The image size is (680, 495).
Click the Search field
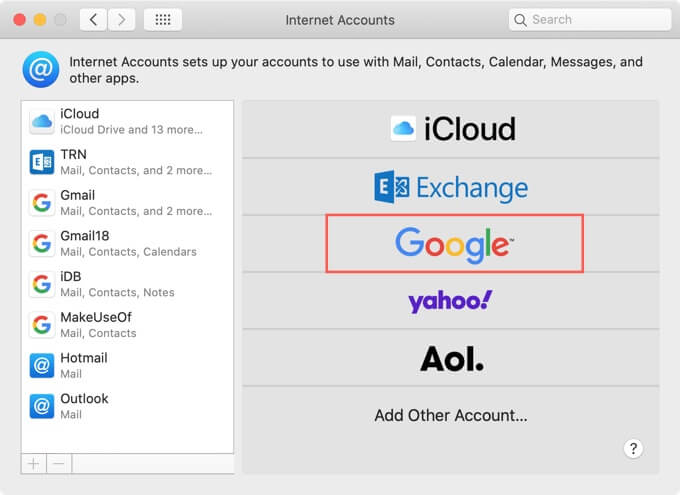[x=590, y=19]
